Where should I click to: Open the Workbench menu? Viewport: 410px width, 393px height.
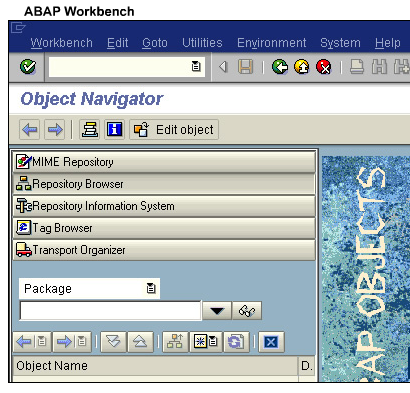[x=62, y=43]
